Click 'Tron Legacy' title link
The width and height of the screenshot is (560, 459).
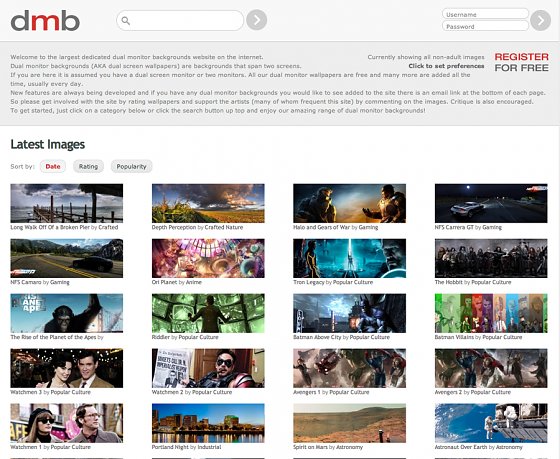[x=309, y=282]
